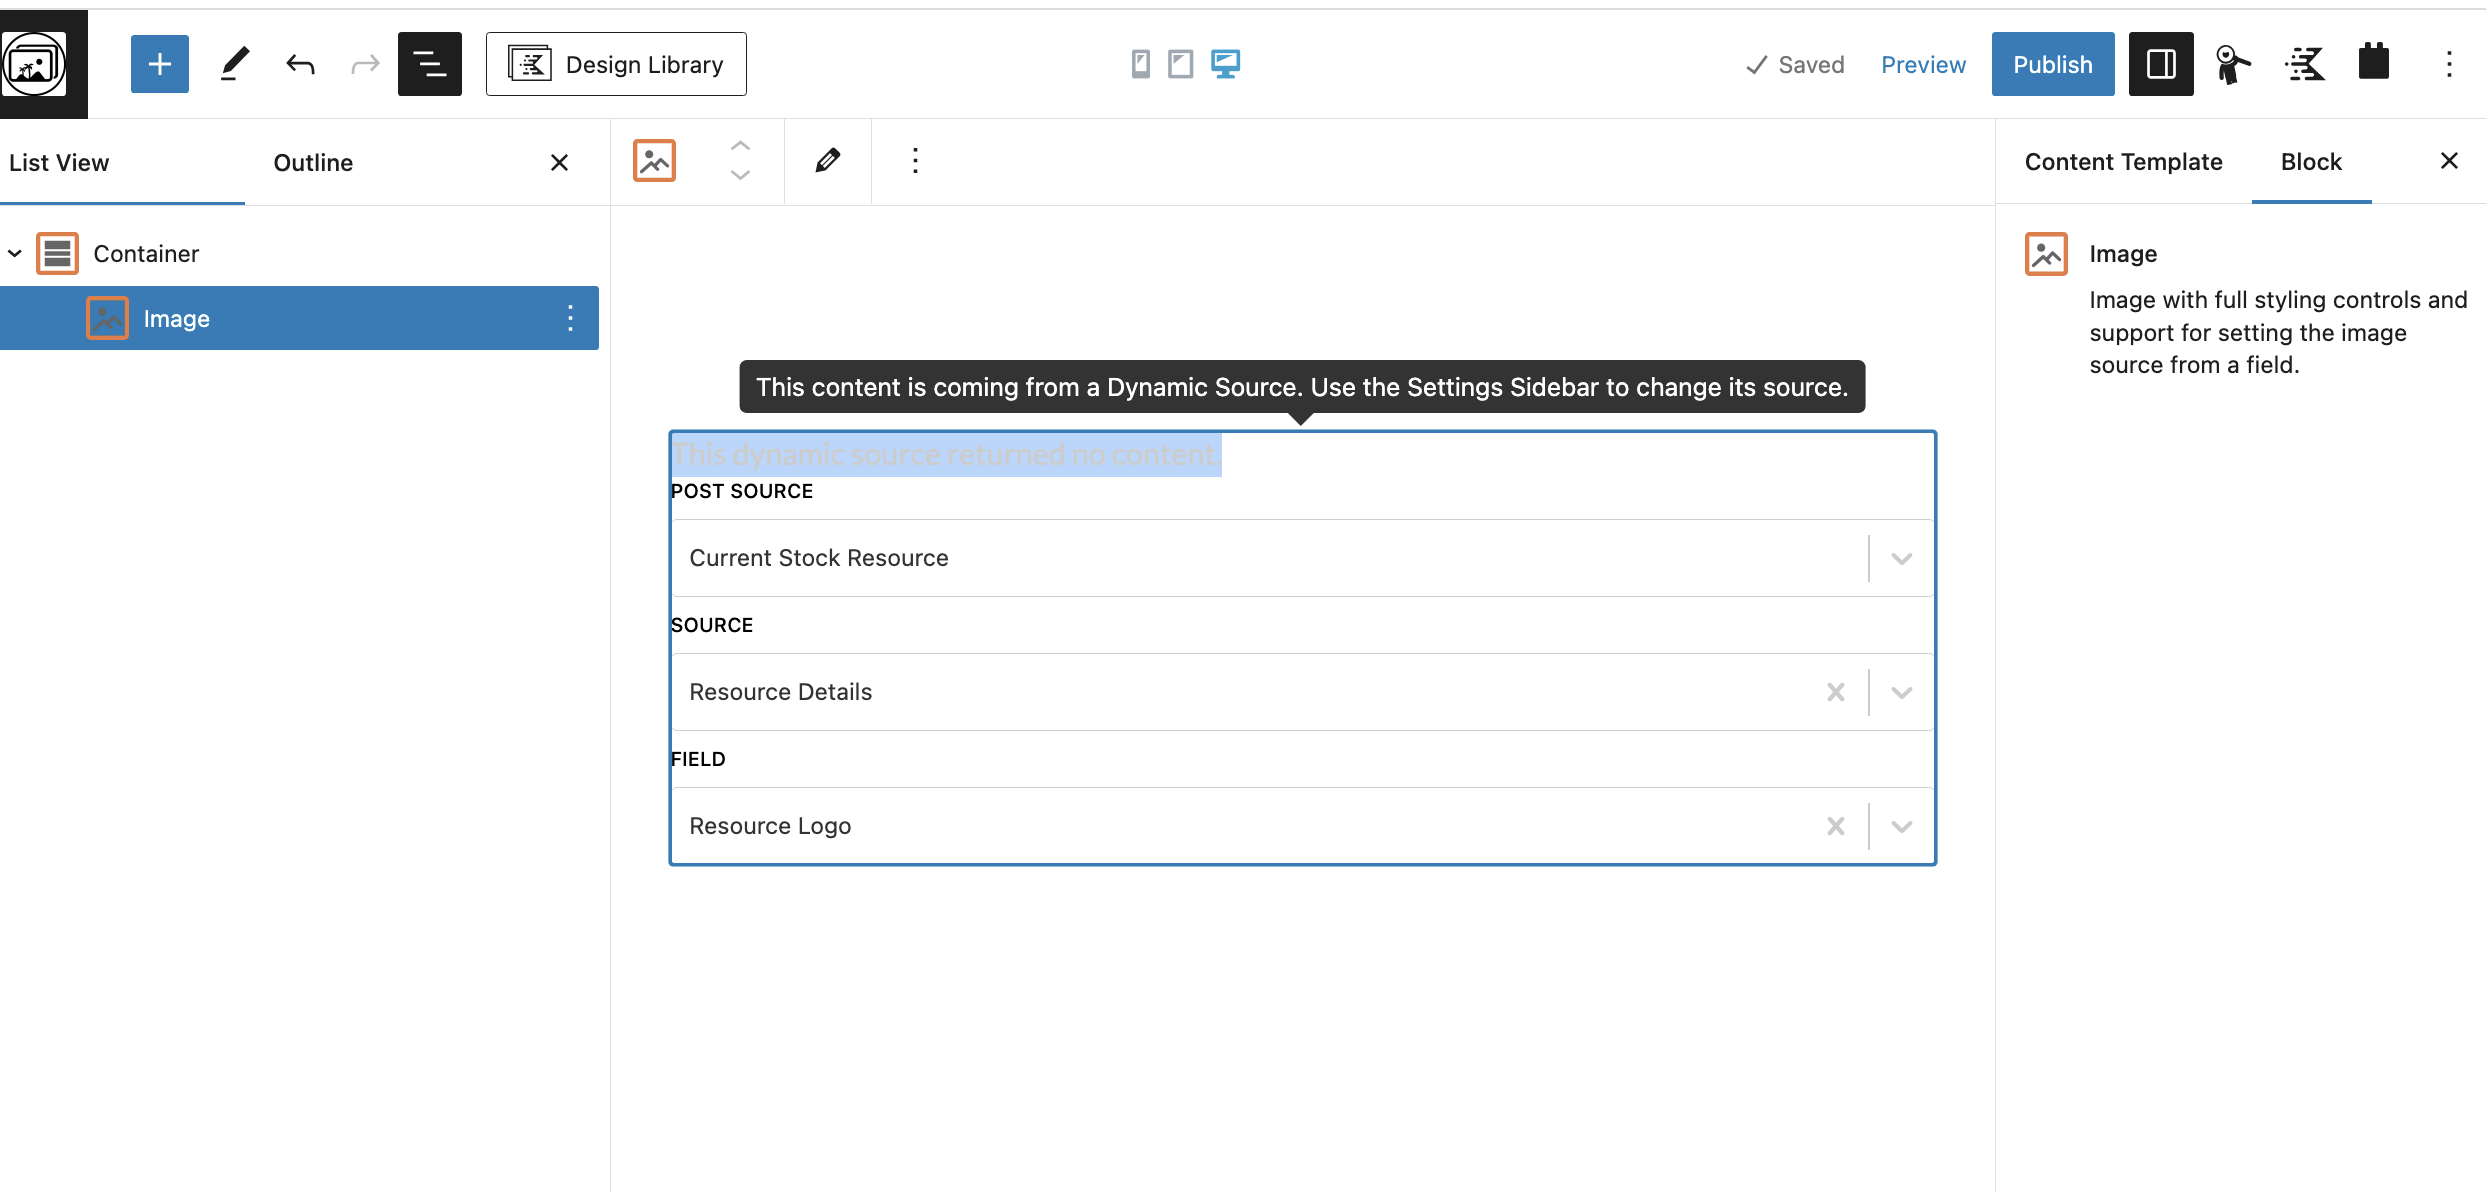Click the Image block description text

pos(2278,333)
